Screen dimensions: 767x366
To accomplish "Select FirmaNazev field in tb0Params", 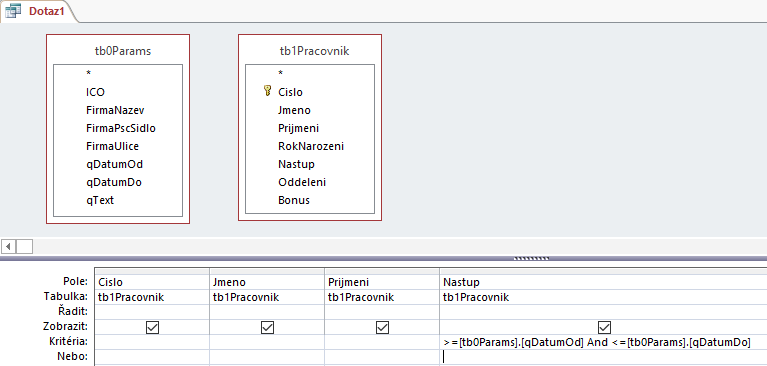I will [x=115, y=110].
